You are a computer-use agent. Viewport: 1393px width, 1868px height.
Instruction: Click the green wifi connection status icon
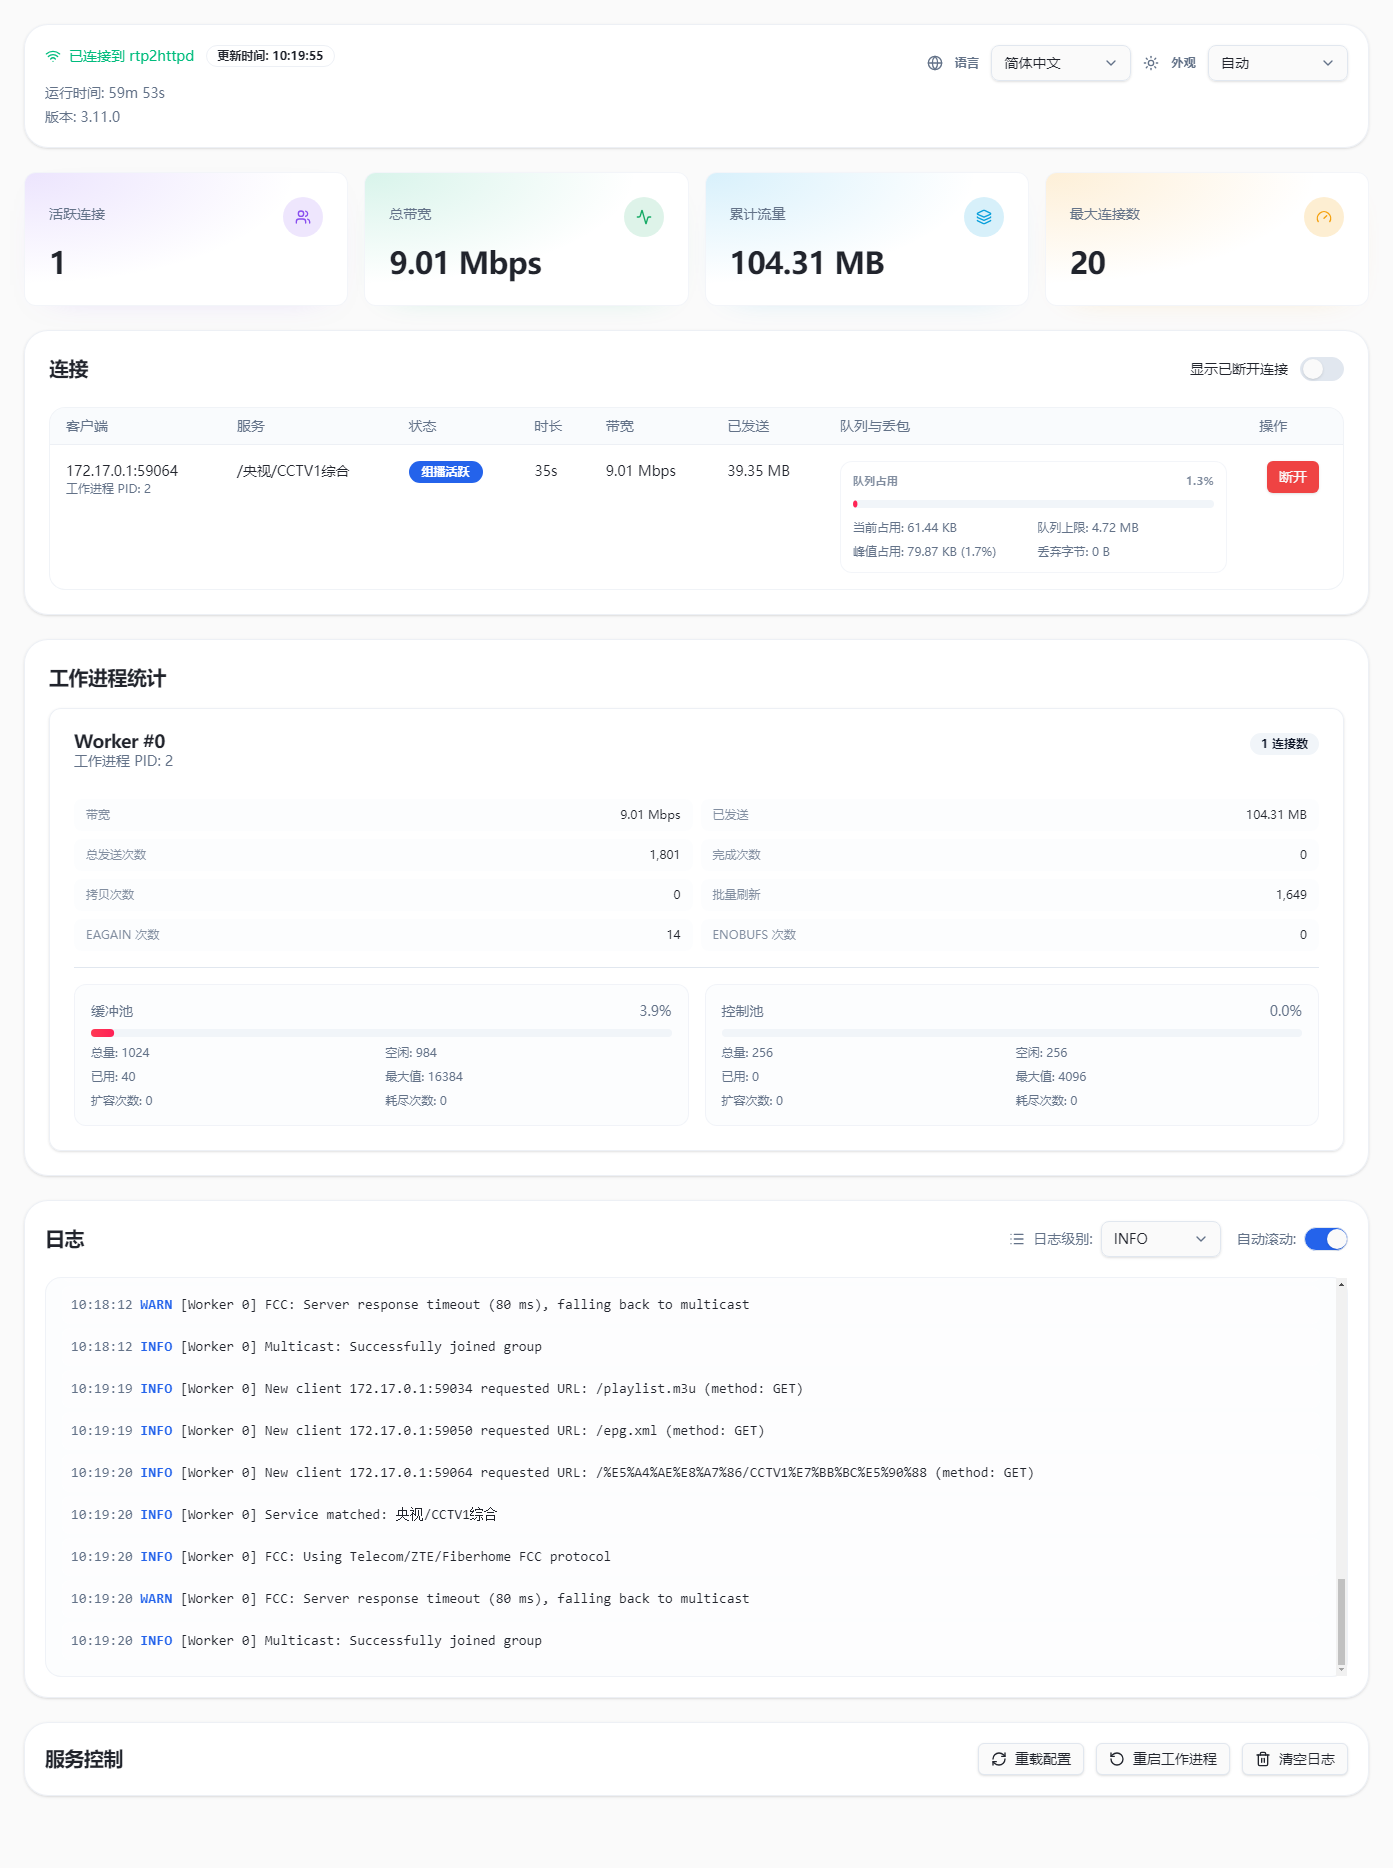[53, 56]
